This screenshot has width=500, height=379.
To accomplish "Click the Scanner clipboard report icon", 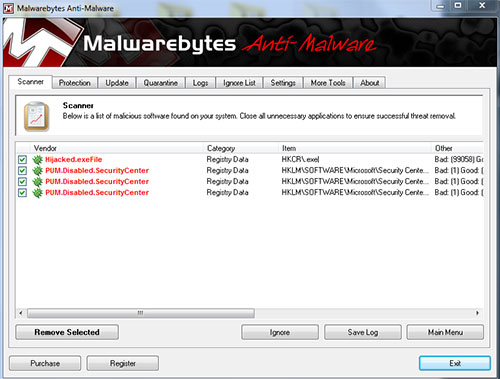I will pyautogui.click(x=37, y=117).
